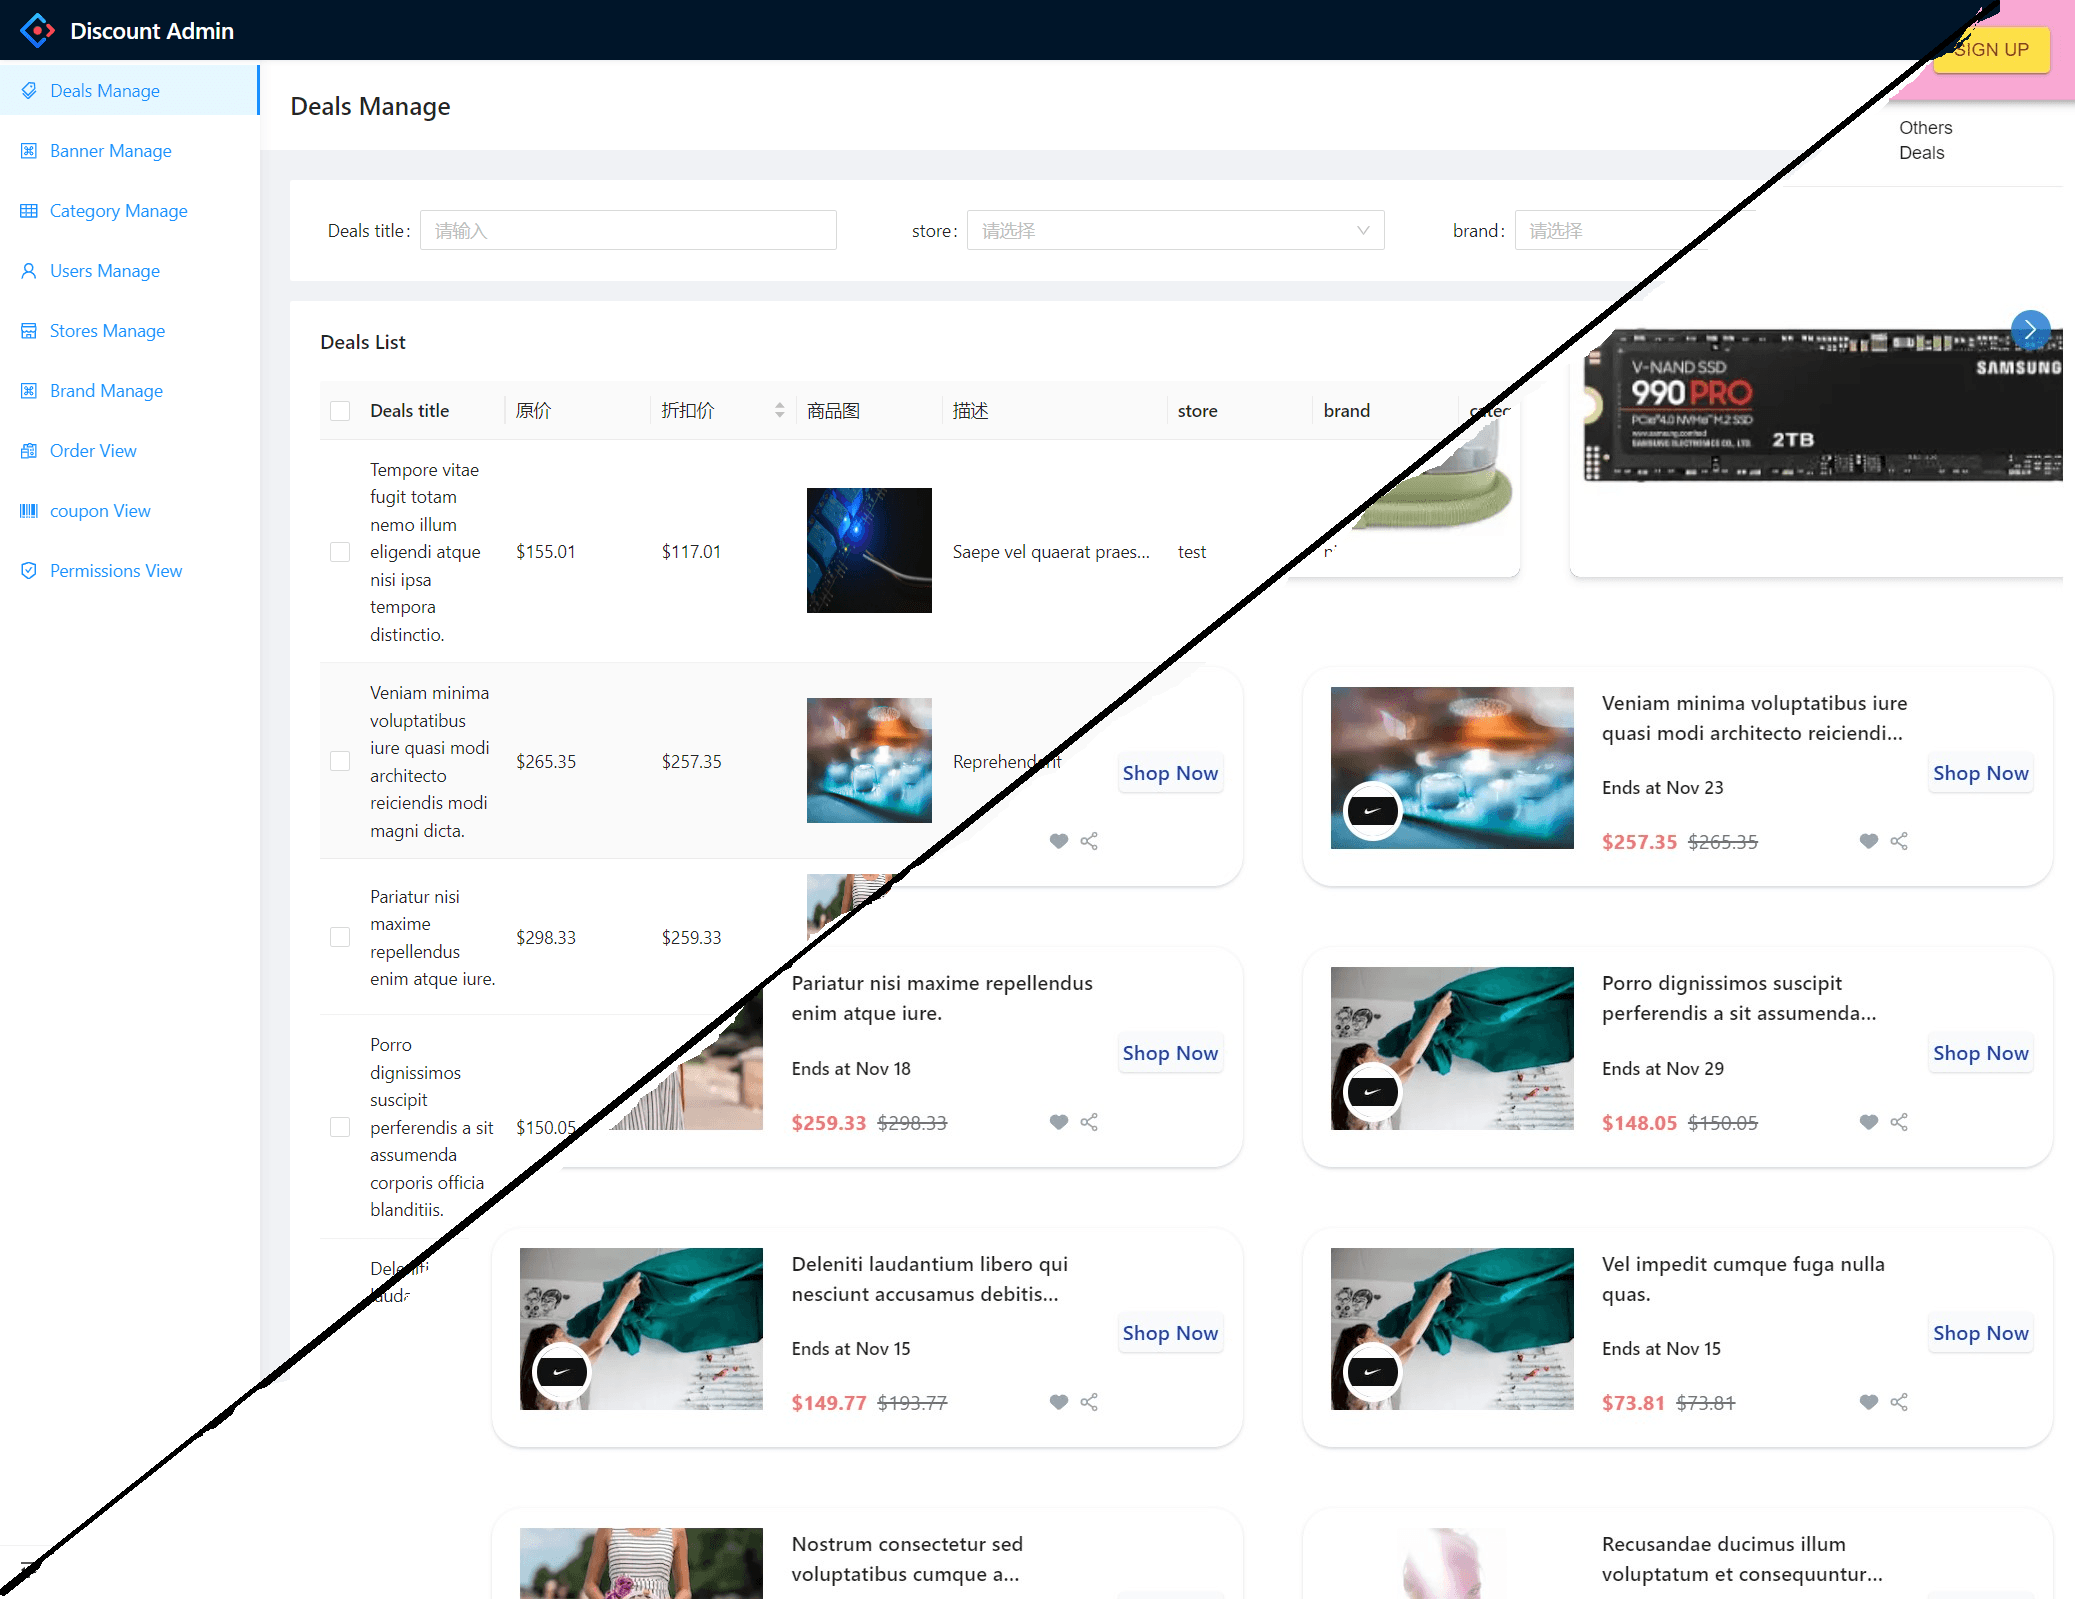Click Shop Now on Veniam minima card
This screenshot has width=2075, height=1600.
pos(1980,773)
